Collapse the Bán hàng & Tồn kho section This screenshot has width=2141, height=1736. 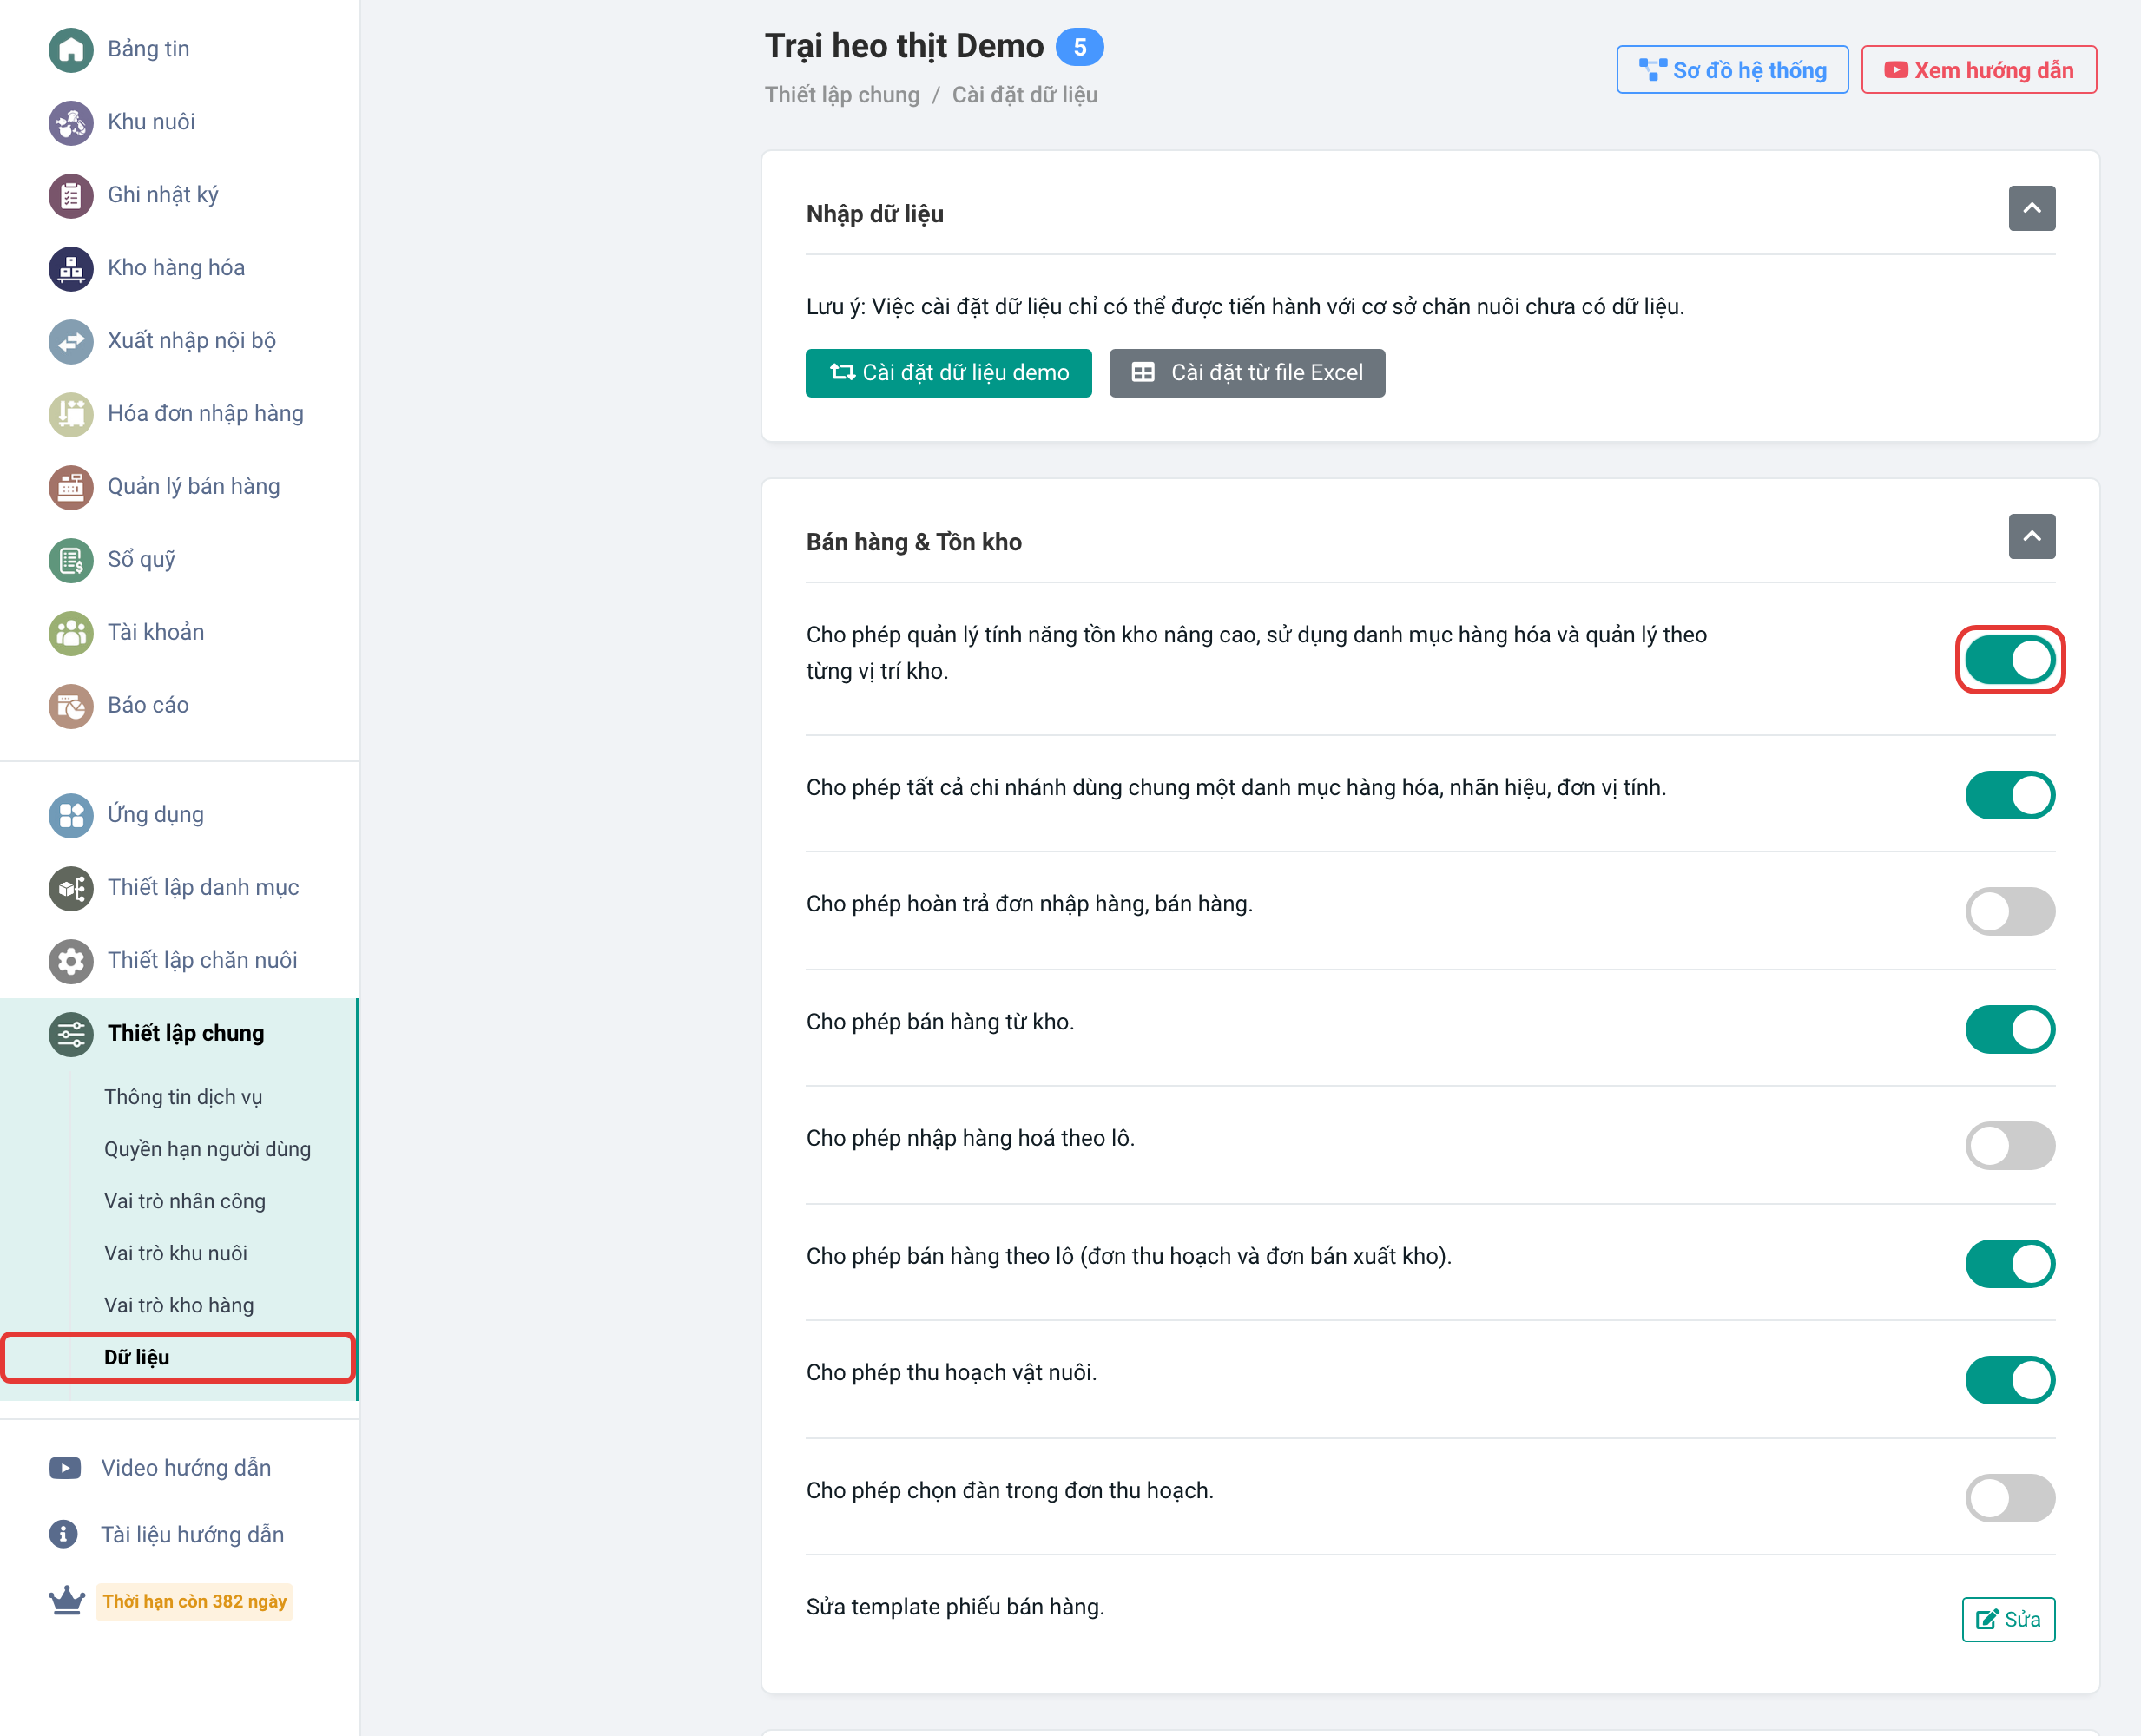click(2031, 536)
